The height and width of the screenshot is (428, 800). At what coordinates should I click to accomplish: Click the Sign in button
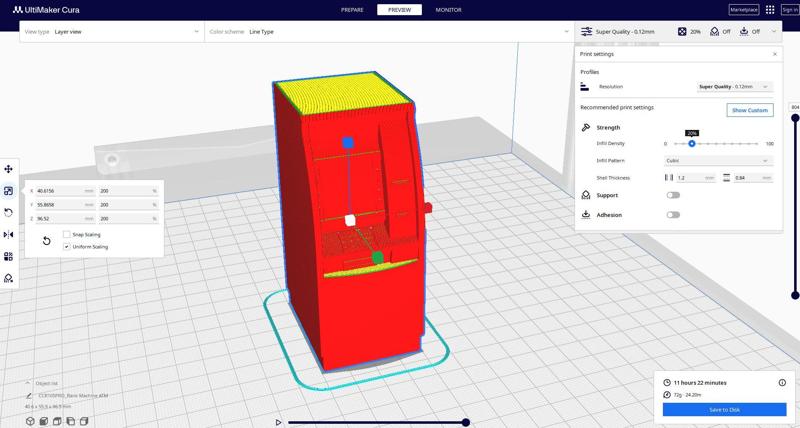790,10
